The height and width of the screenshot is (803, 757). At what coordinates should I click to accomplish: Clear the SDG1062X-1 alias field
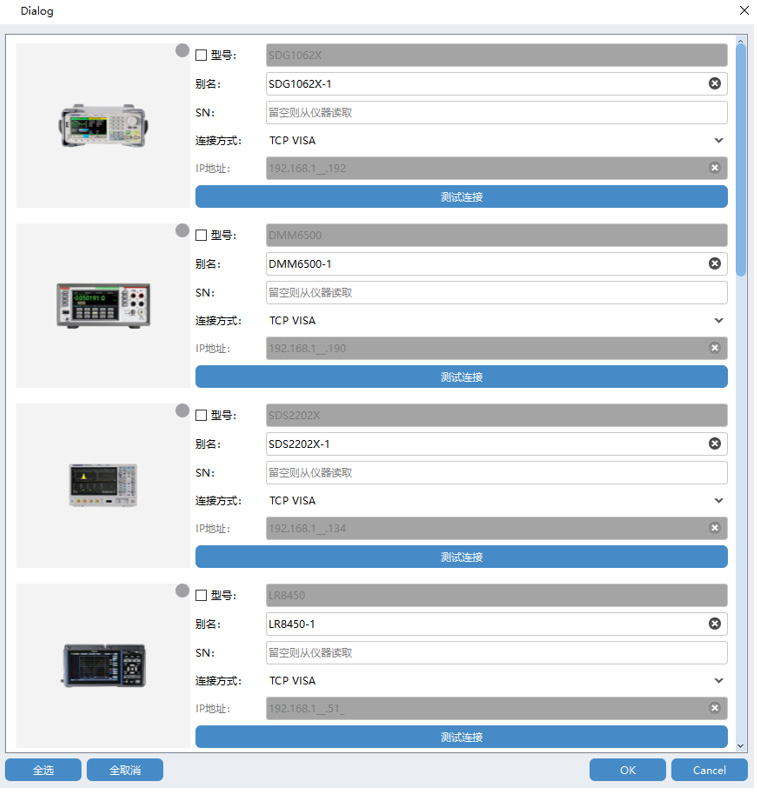714,84
